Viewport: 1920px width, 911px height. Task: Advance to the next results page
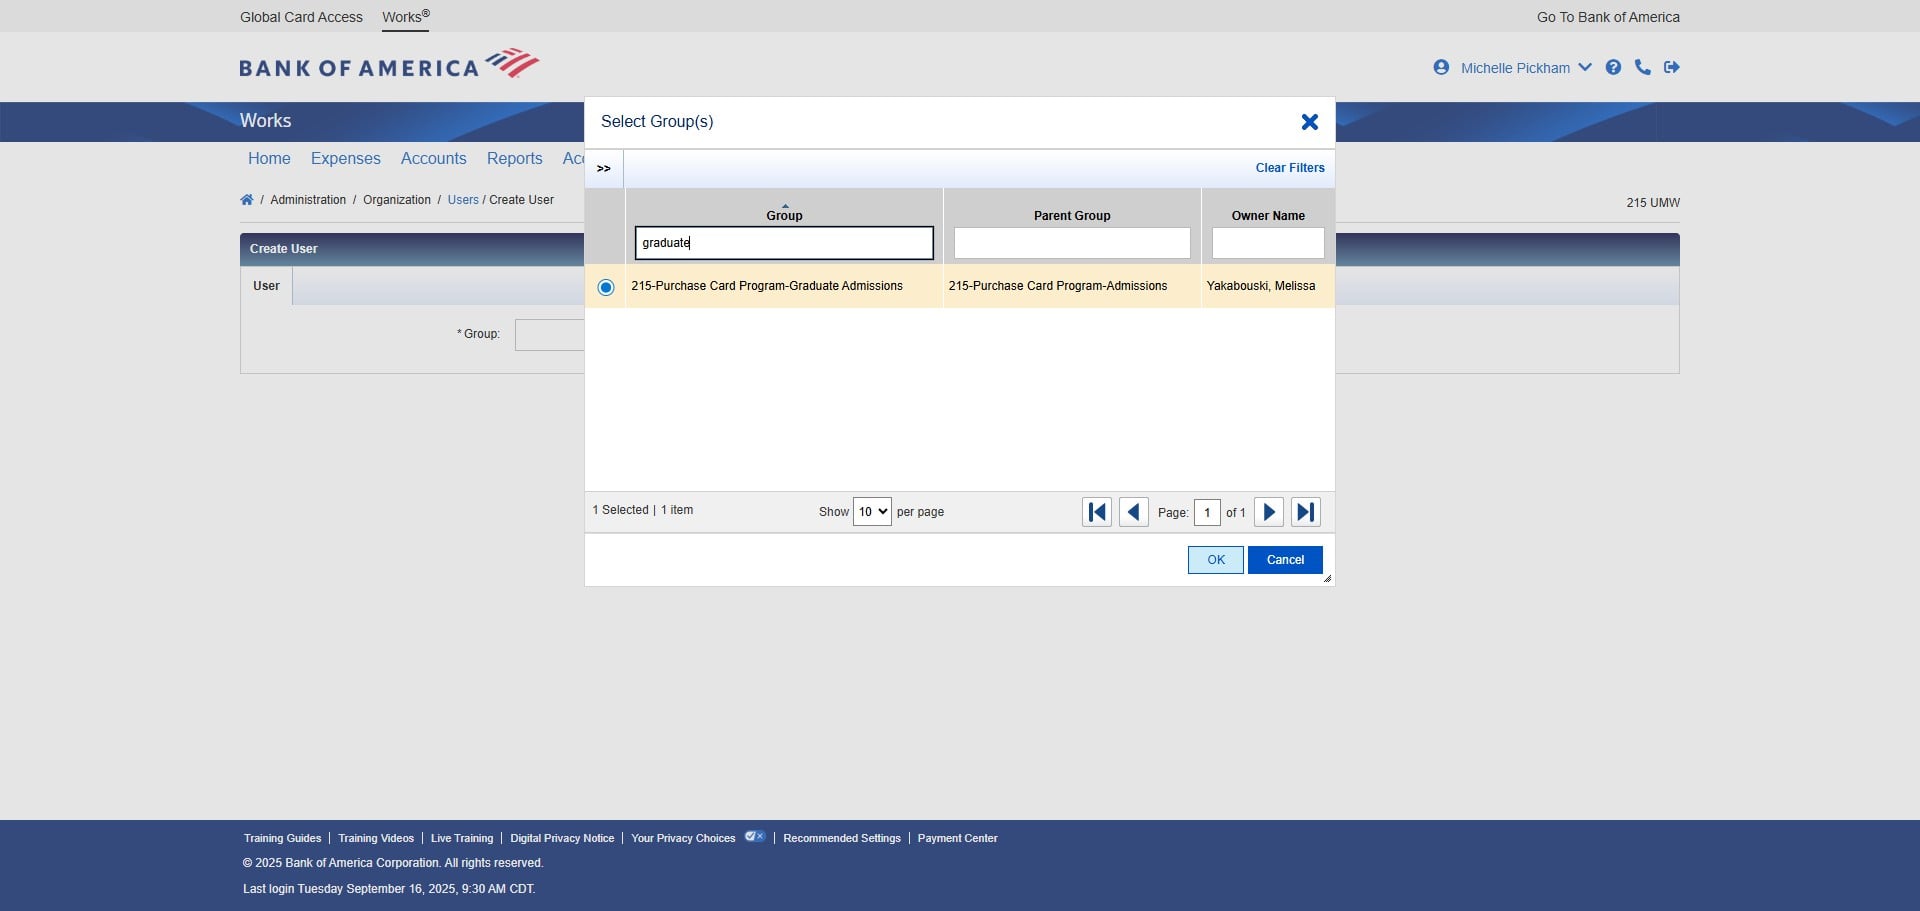tap(1269, 512)
